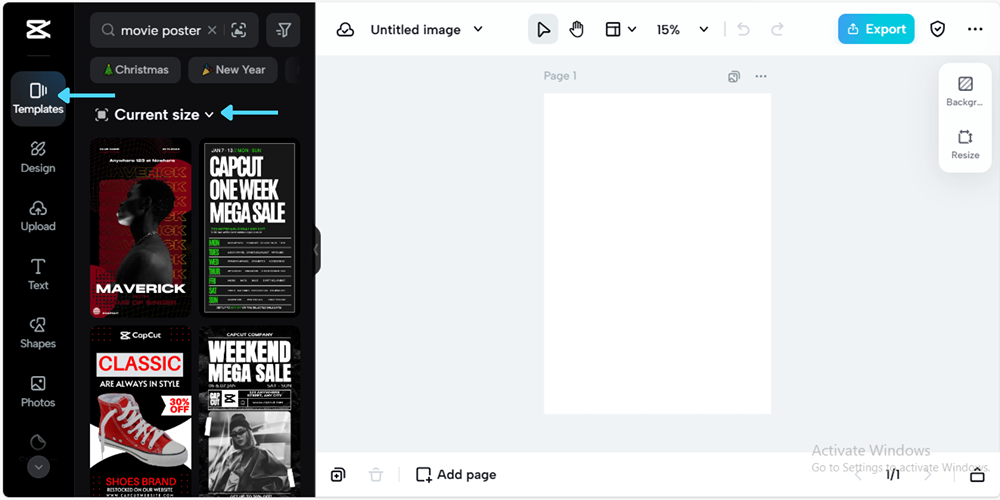Choose the CapCut One Week Mega Sale template
1000x500 pixels.
pos(249,228)
